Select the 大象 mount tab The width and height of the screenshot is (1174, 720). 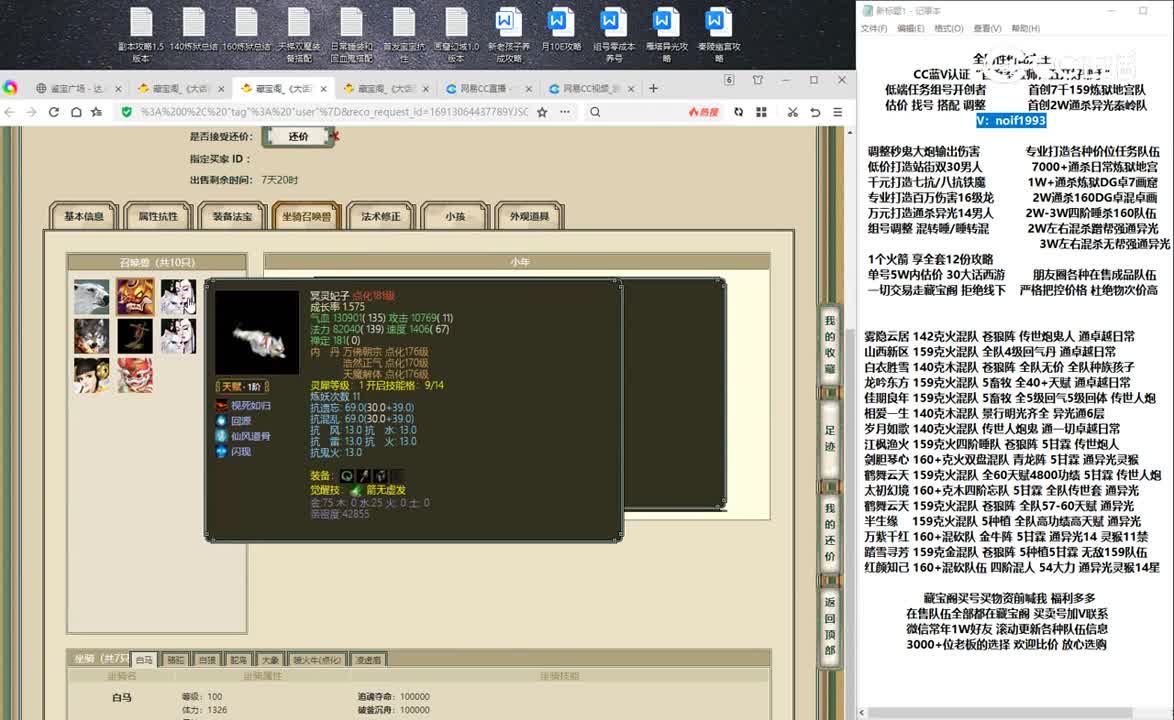point(270,659)
